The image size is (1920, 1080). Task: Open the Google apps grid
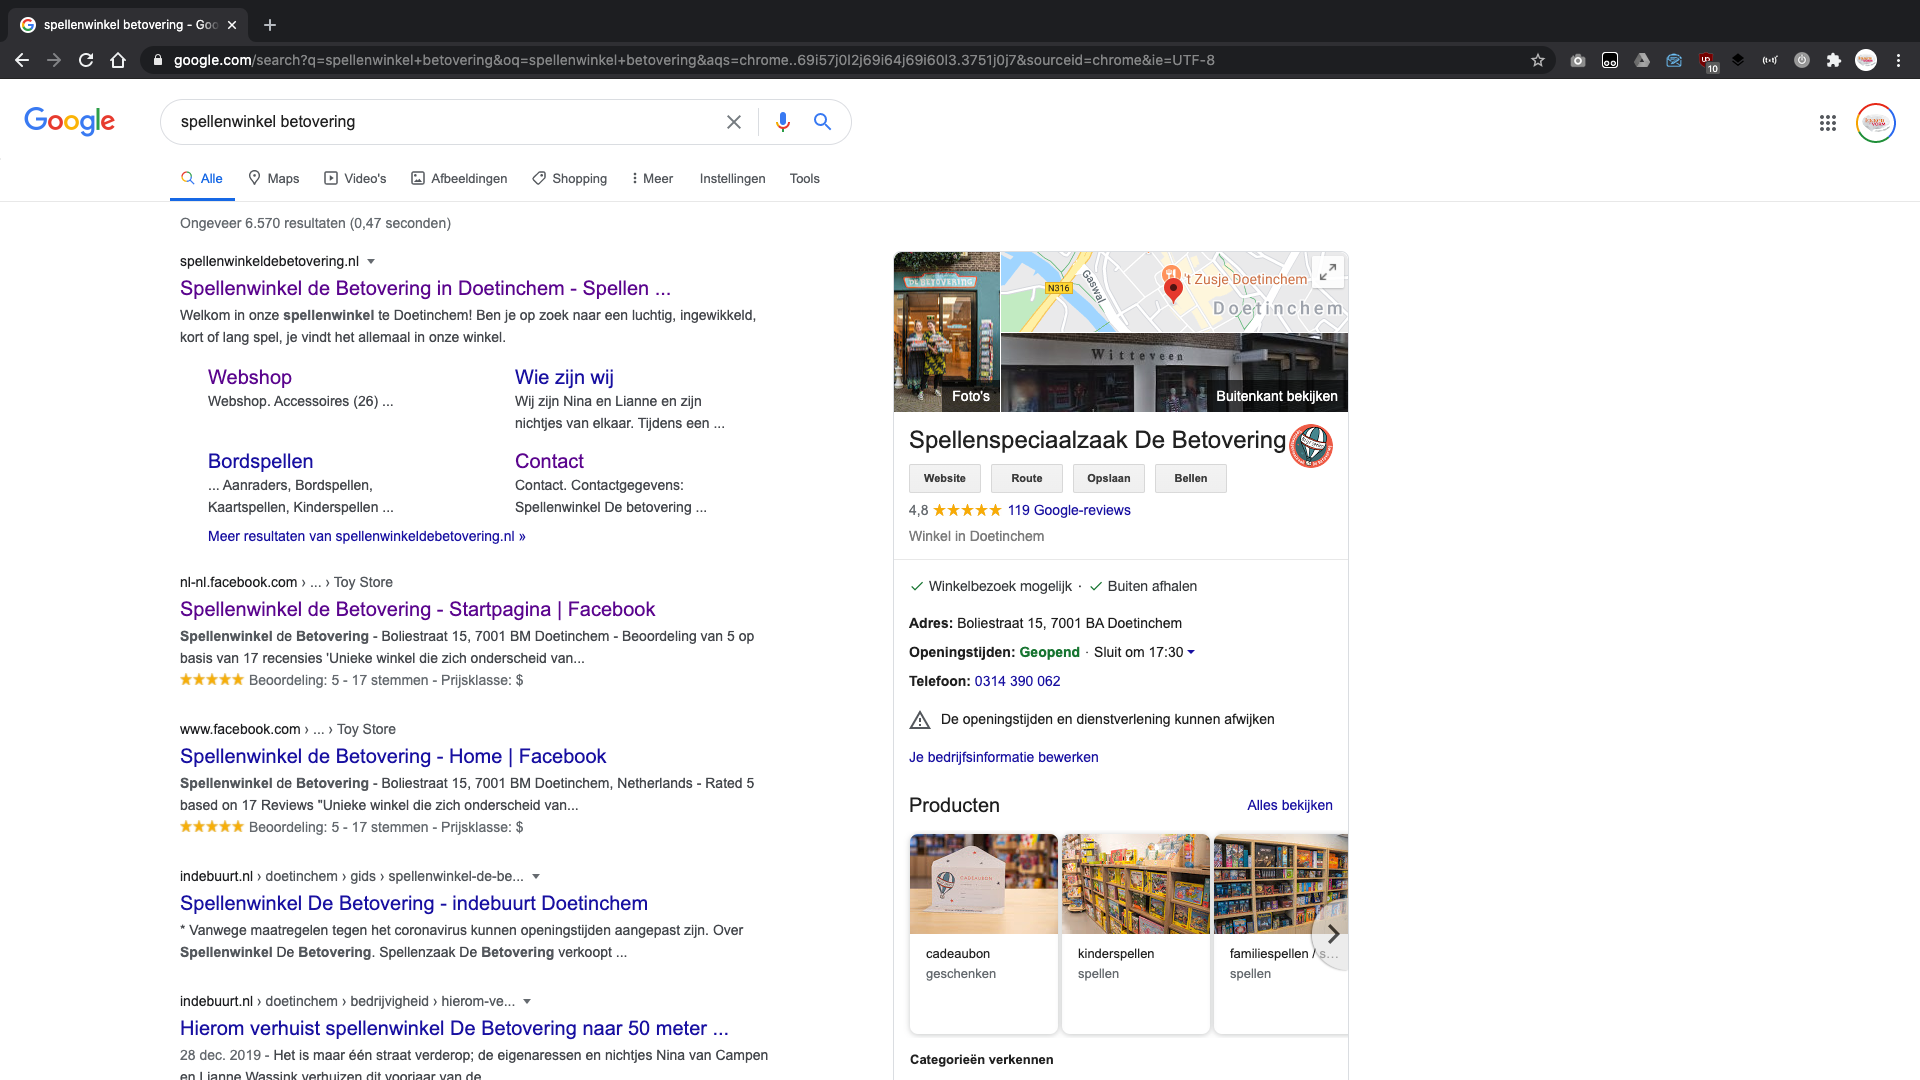tap(1828, 123)
